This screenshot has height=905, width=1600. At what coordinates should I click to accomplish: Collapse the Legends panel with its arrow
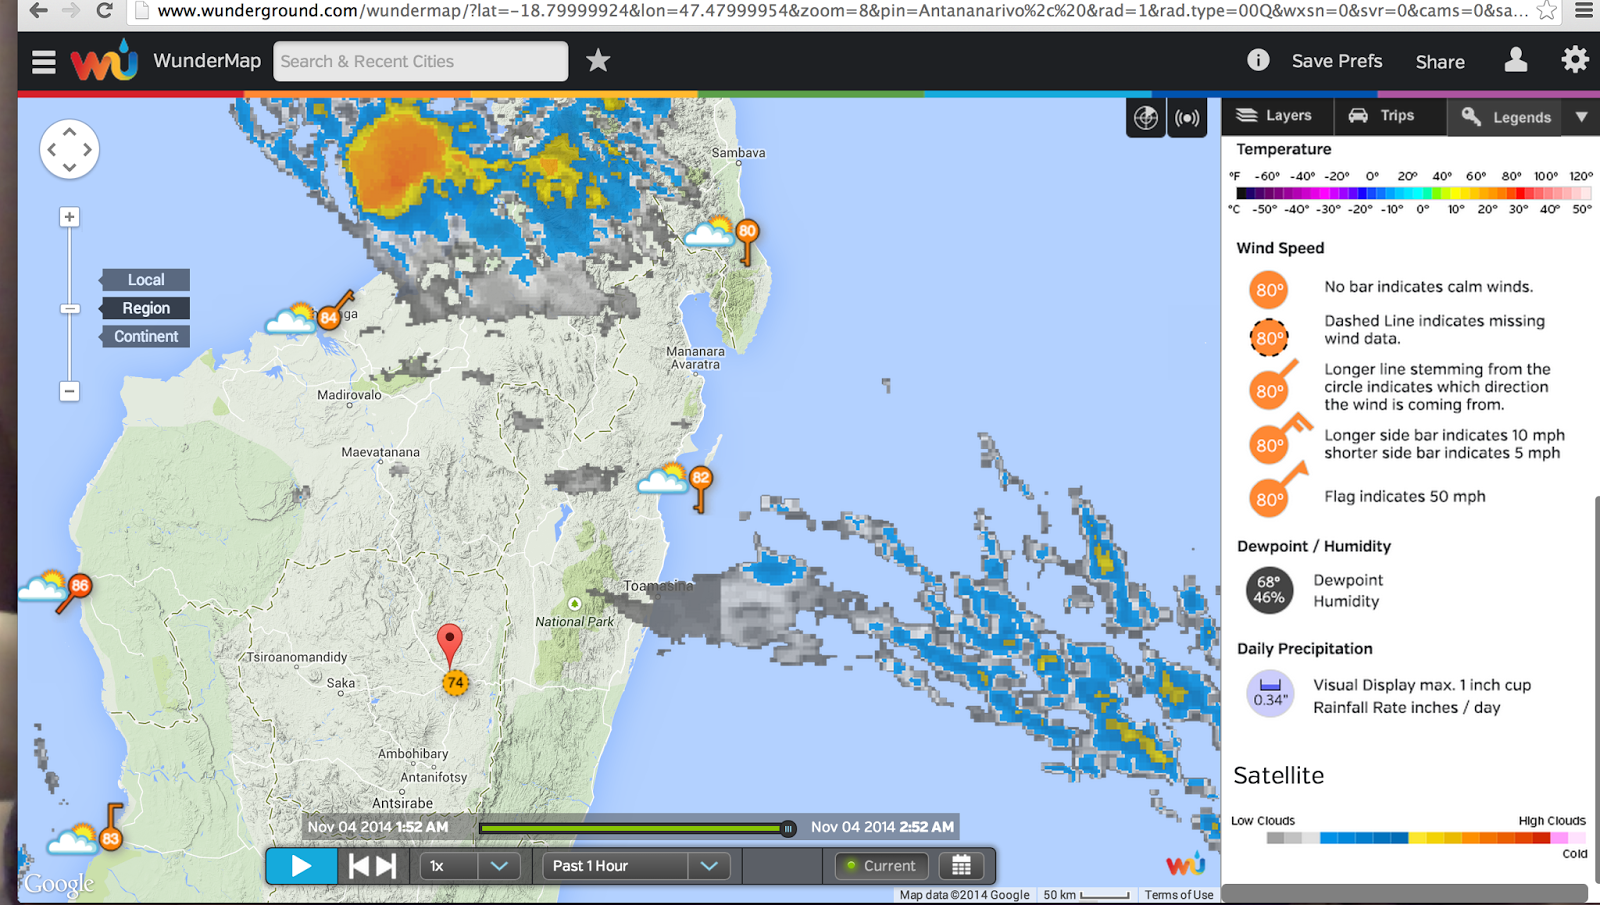1580,117
